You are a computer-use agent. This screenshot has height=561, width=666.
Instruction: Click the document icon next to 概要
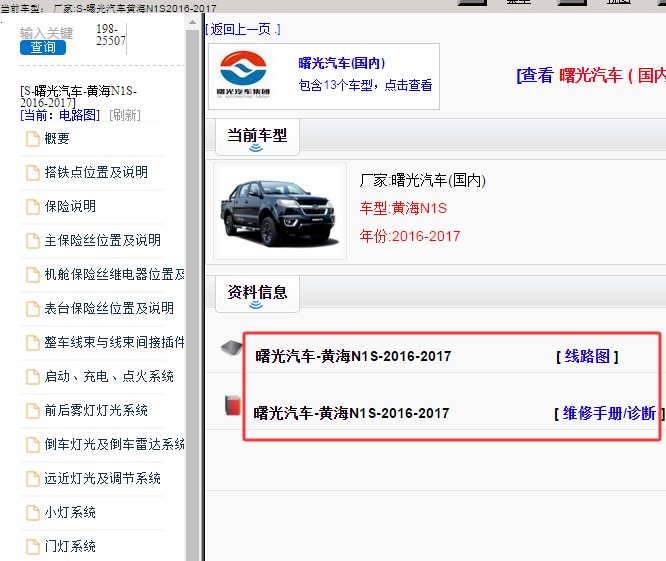click(33, 139)
